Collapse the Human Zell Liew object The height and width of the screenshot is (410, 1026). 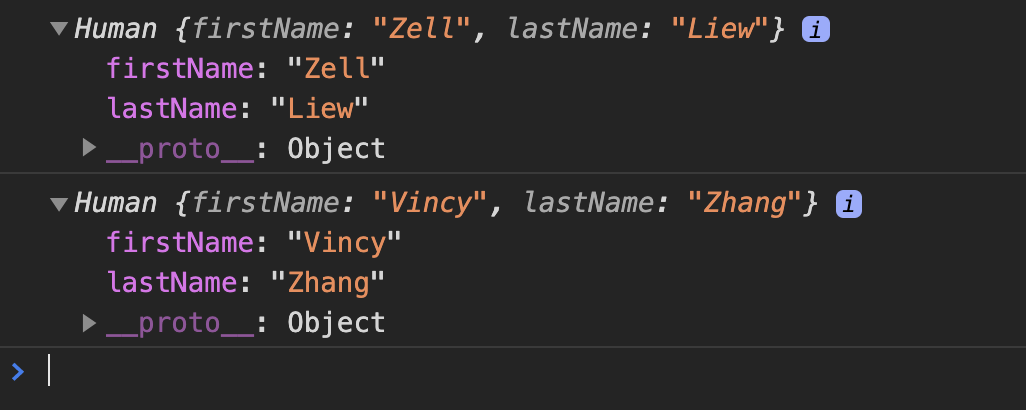tap(59, 31)
